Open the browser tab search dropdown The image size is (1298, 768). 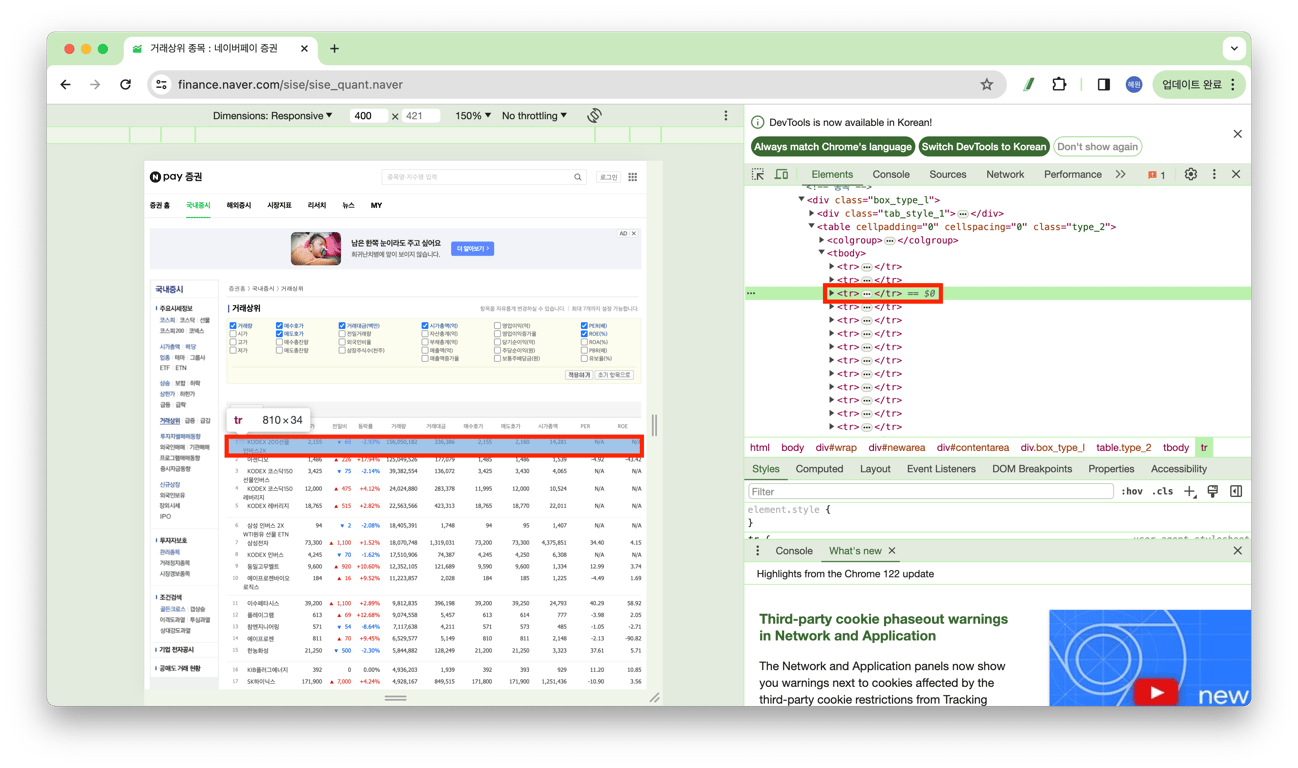point(1234,48)
